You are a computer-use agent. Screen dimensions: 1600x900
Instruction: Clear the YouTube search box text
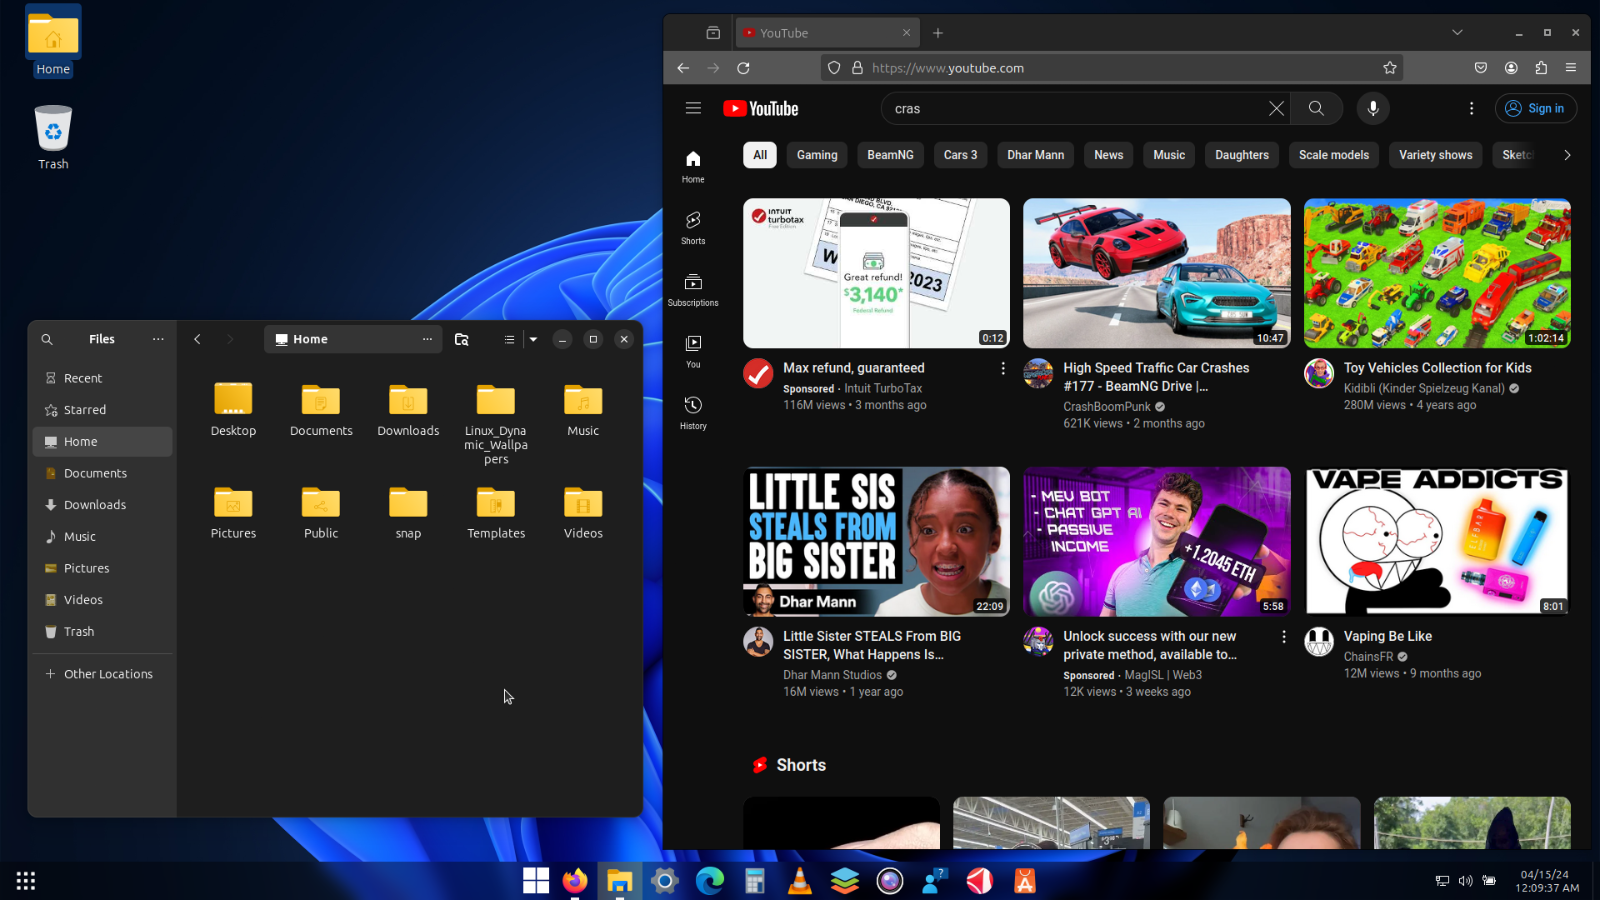1276,108
